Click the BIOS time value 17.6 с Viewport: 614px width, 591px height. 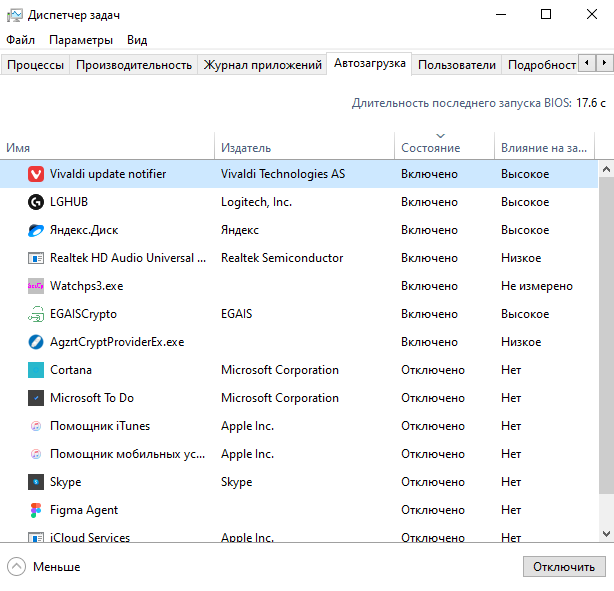coord(591,103)
